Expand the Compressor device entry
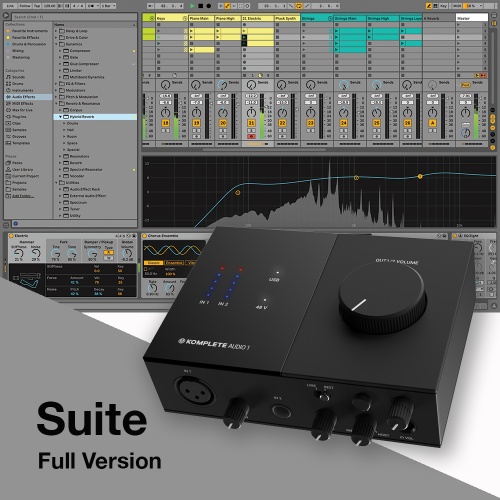The height and width of the screenshot is (500, 500). click(x=60, y=51)
